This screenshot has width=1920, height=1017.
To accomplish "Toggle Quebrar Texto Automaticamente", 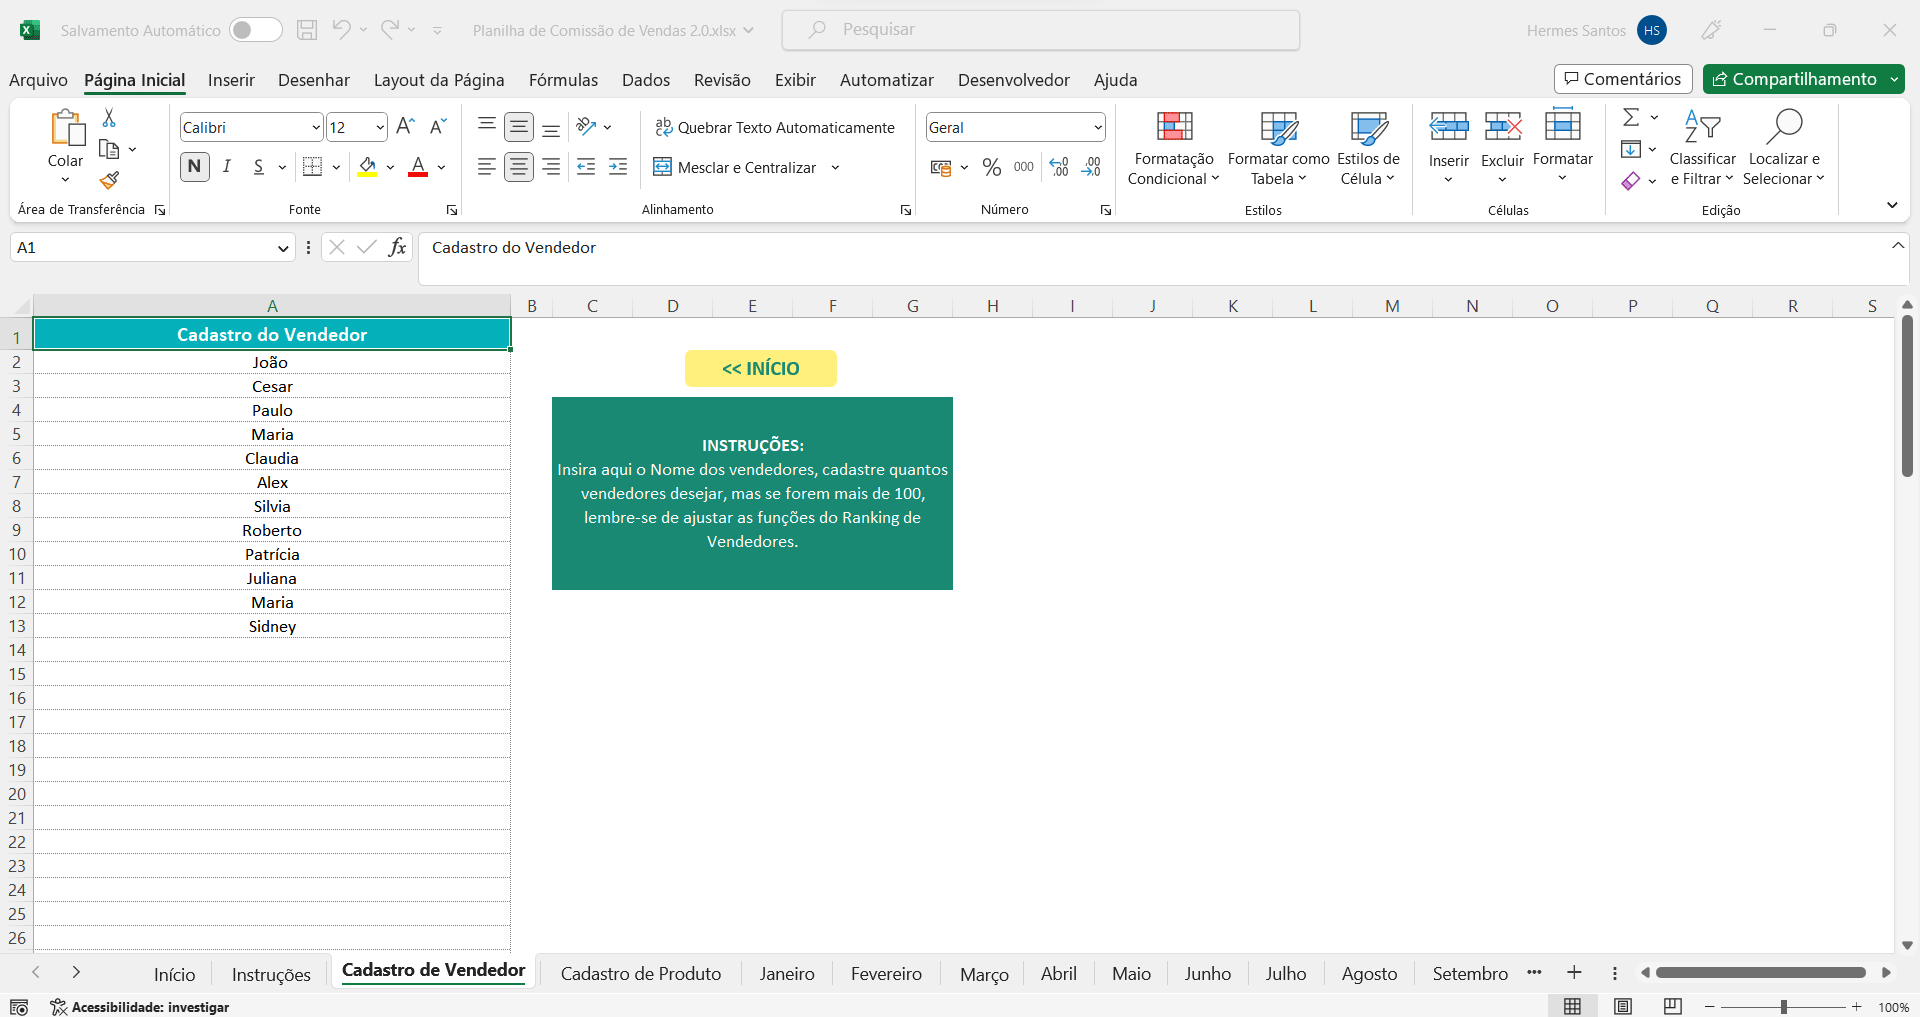I will 775,127.
